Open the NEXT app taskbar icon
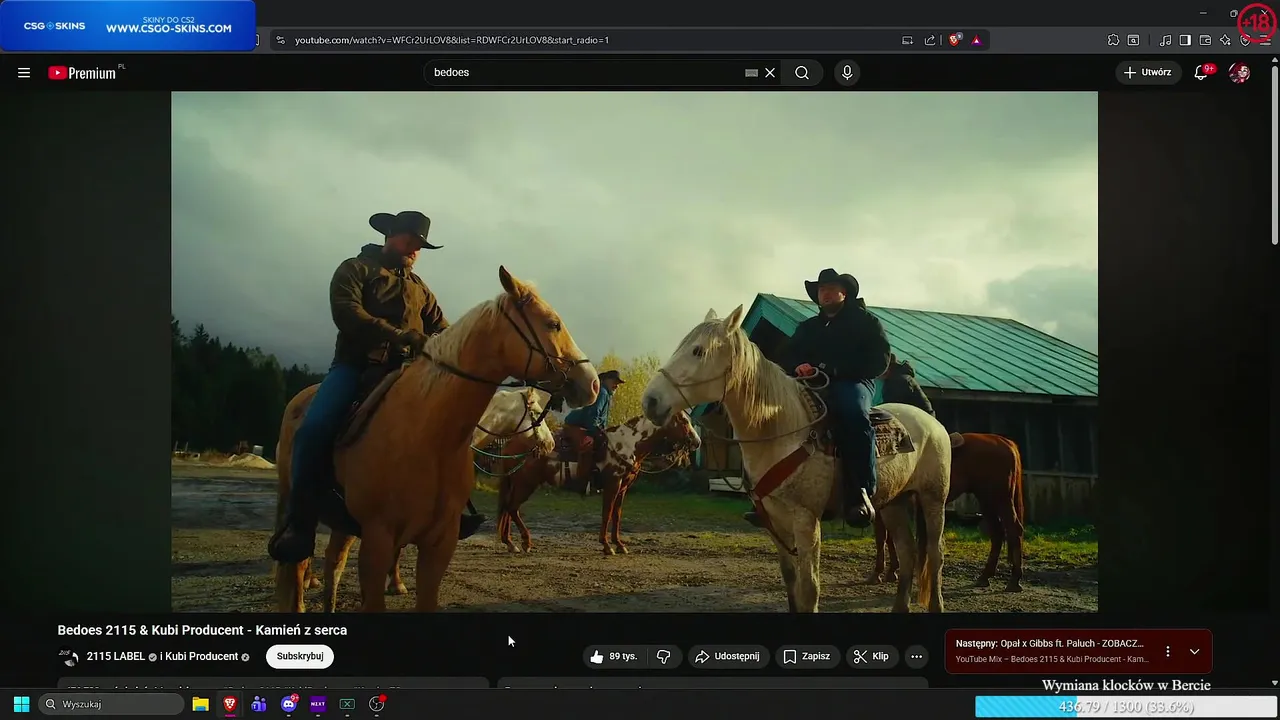This screenshot has width=1280, height=720. pyautogui.click(x=318, y=704)
